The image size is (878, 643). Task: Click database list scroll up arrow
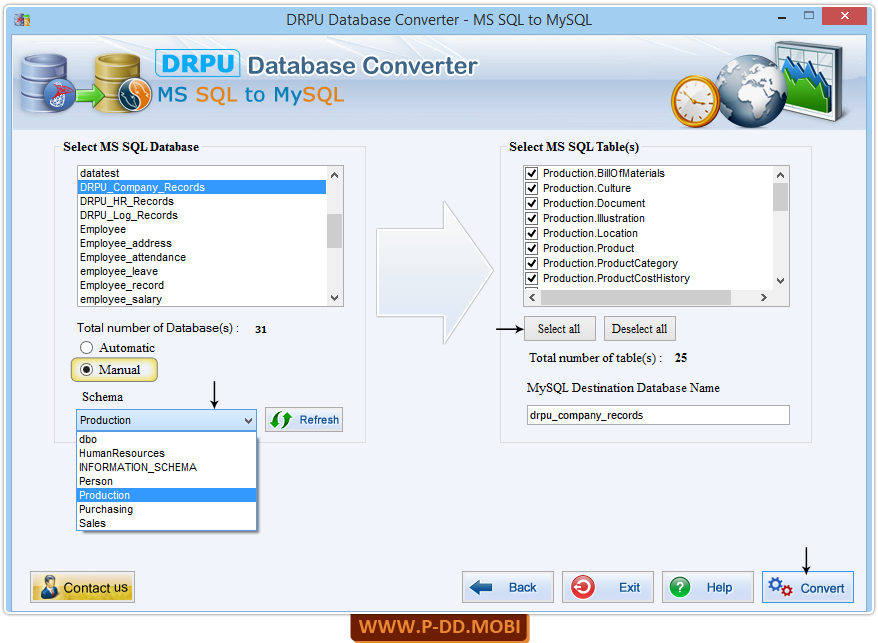(x=334, y=175)
